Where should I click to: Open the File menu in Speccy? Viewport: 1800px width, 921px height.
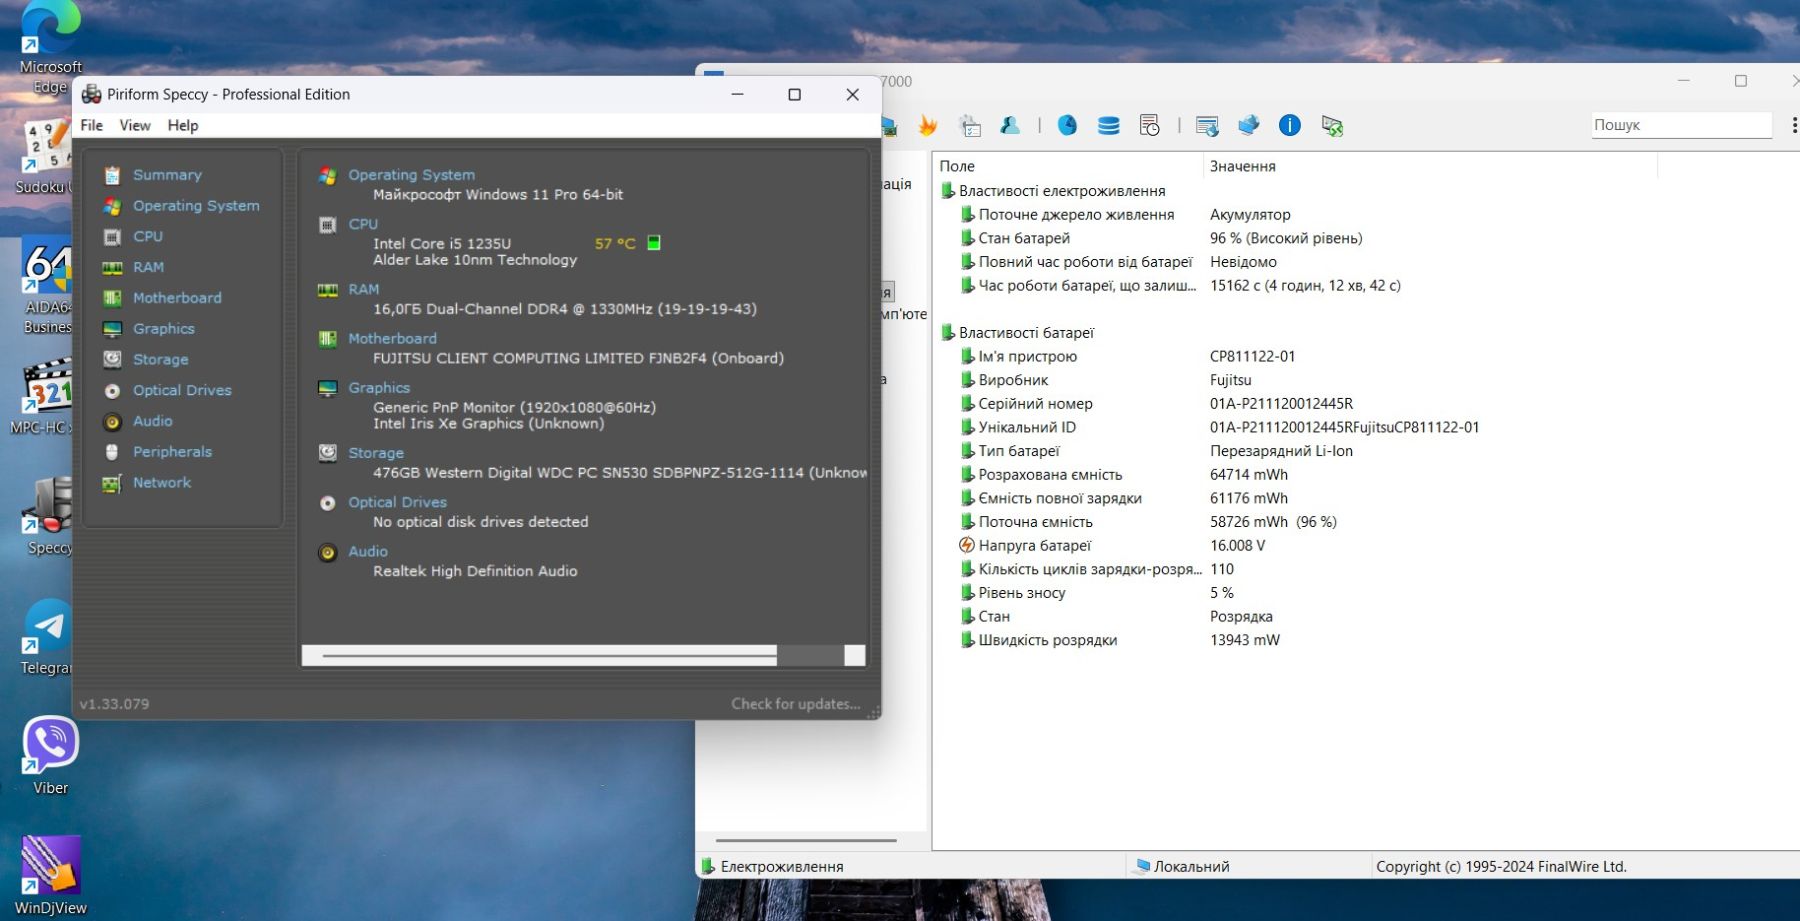[x=92, y=125]
